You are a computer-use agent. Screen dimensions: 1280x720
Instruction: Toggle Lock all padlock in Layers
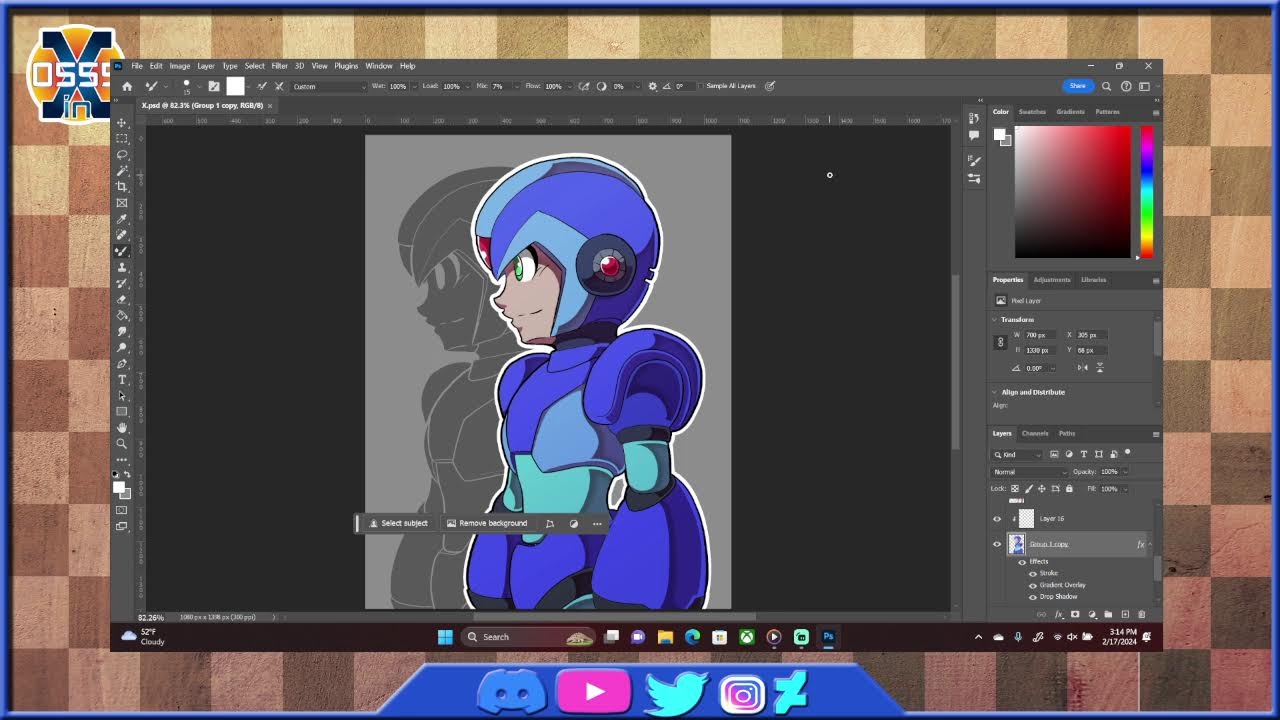click(1069, 489)
